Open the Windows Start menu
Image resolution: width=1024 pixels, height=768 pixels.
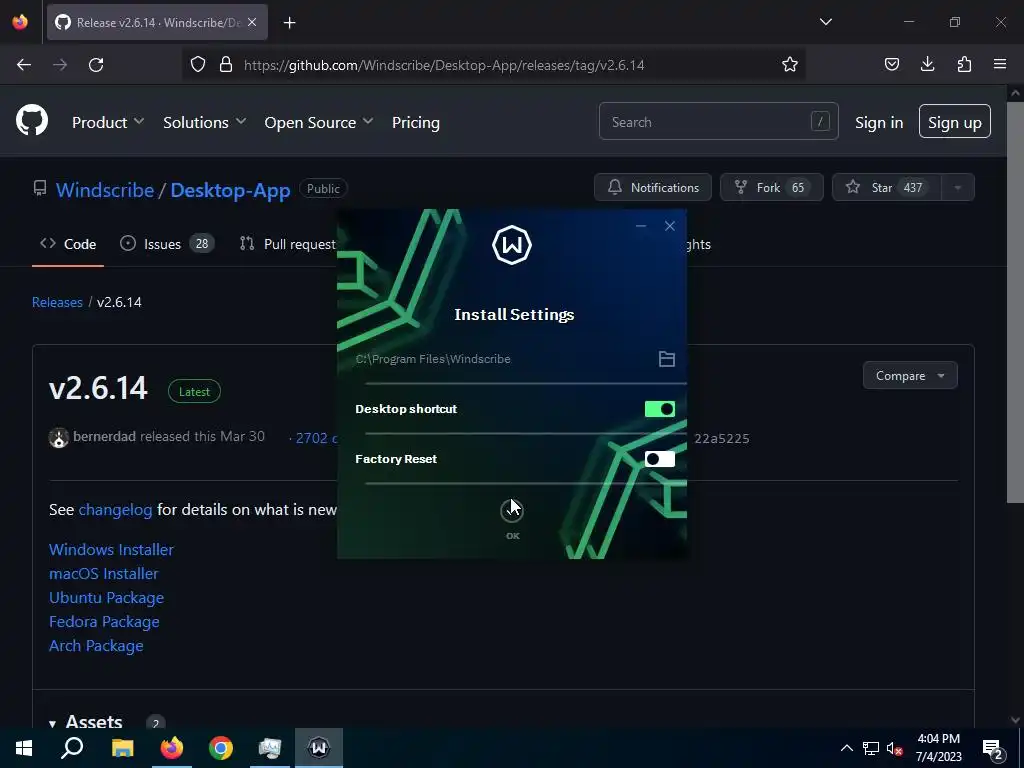[24, 748]
